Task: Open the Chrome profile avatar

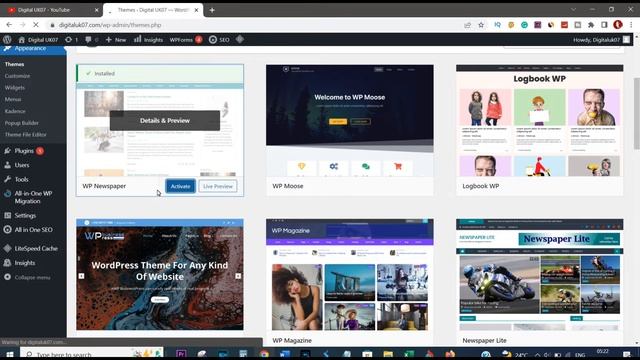Action: 618,25
